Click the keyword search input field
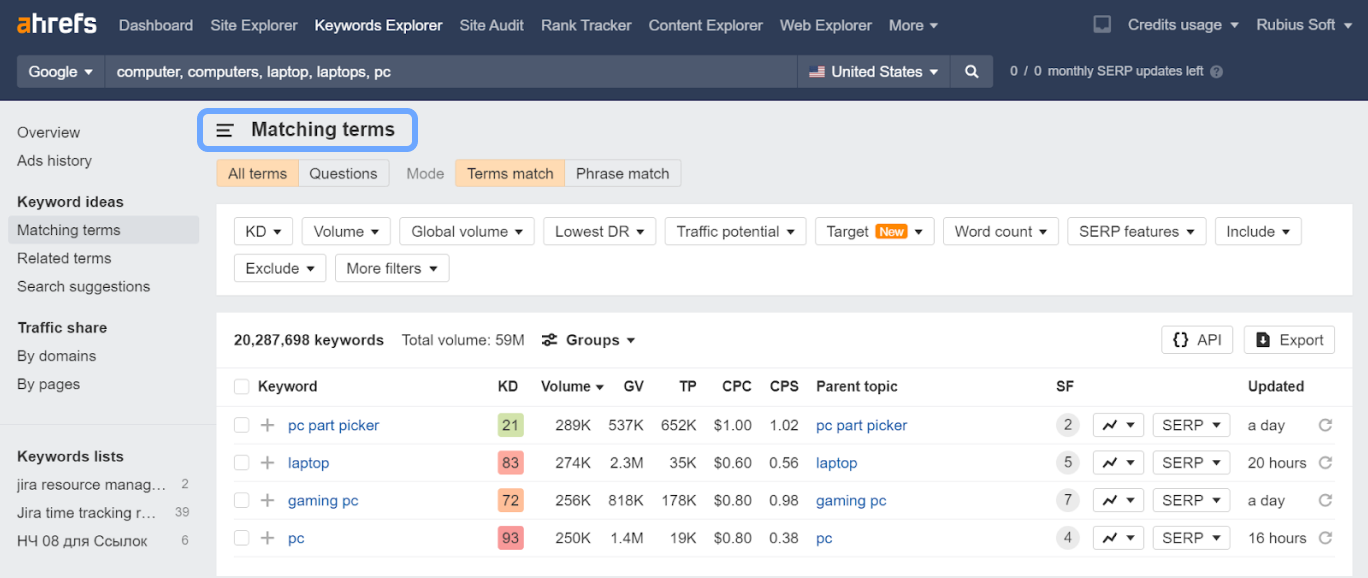Image resolution: width=1368 pixels, height=578 pixels. pos(450,72)
